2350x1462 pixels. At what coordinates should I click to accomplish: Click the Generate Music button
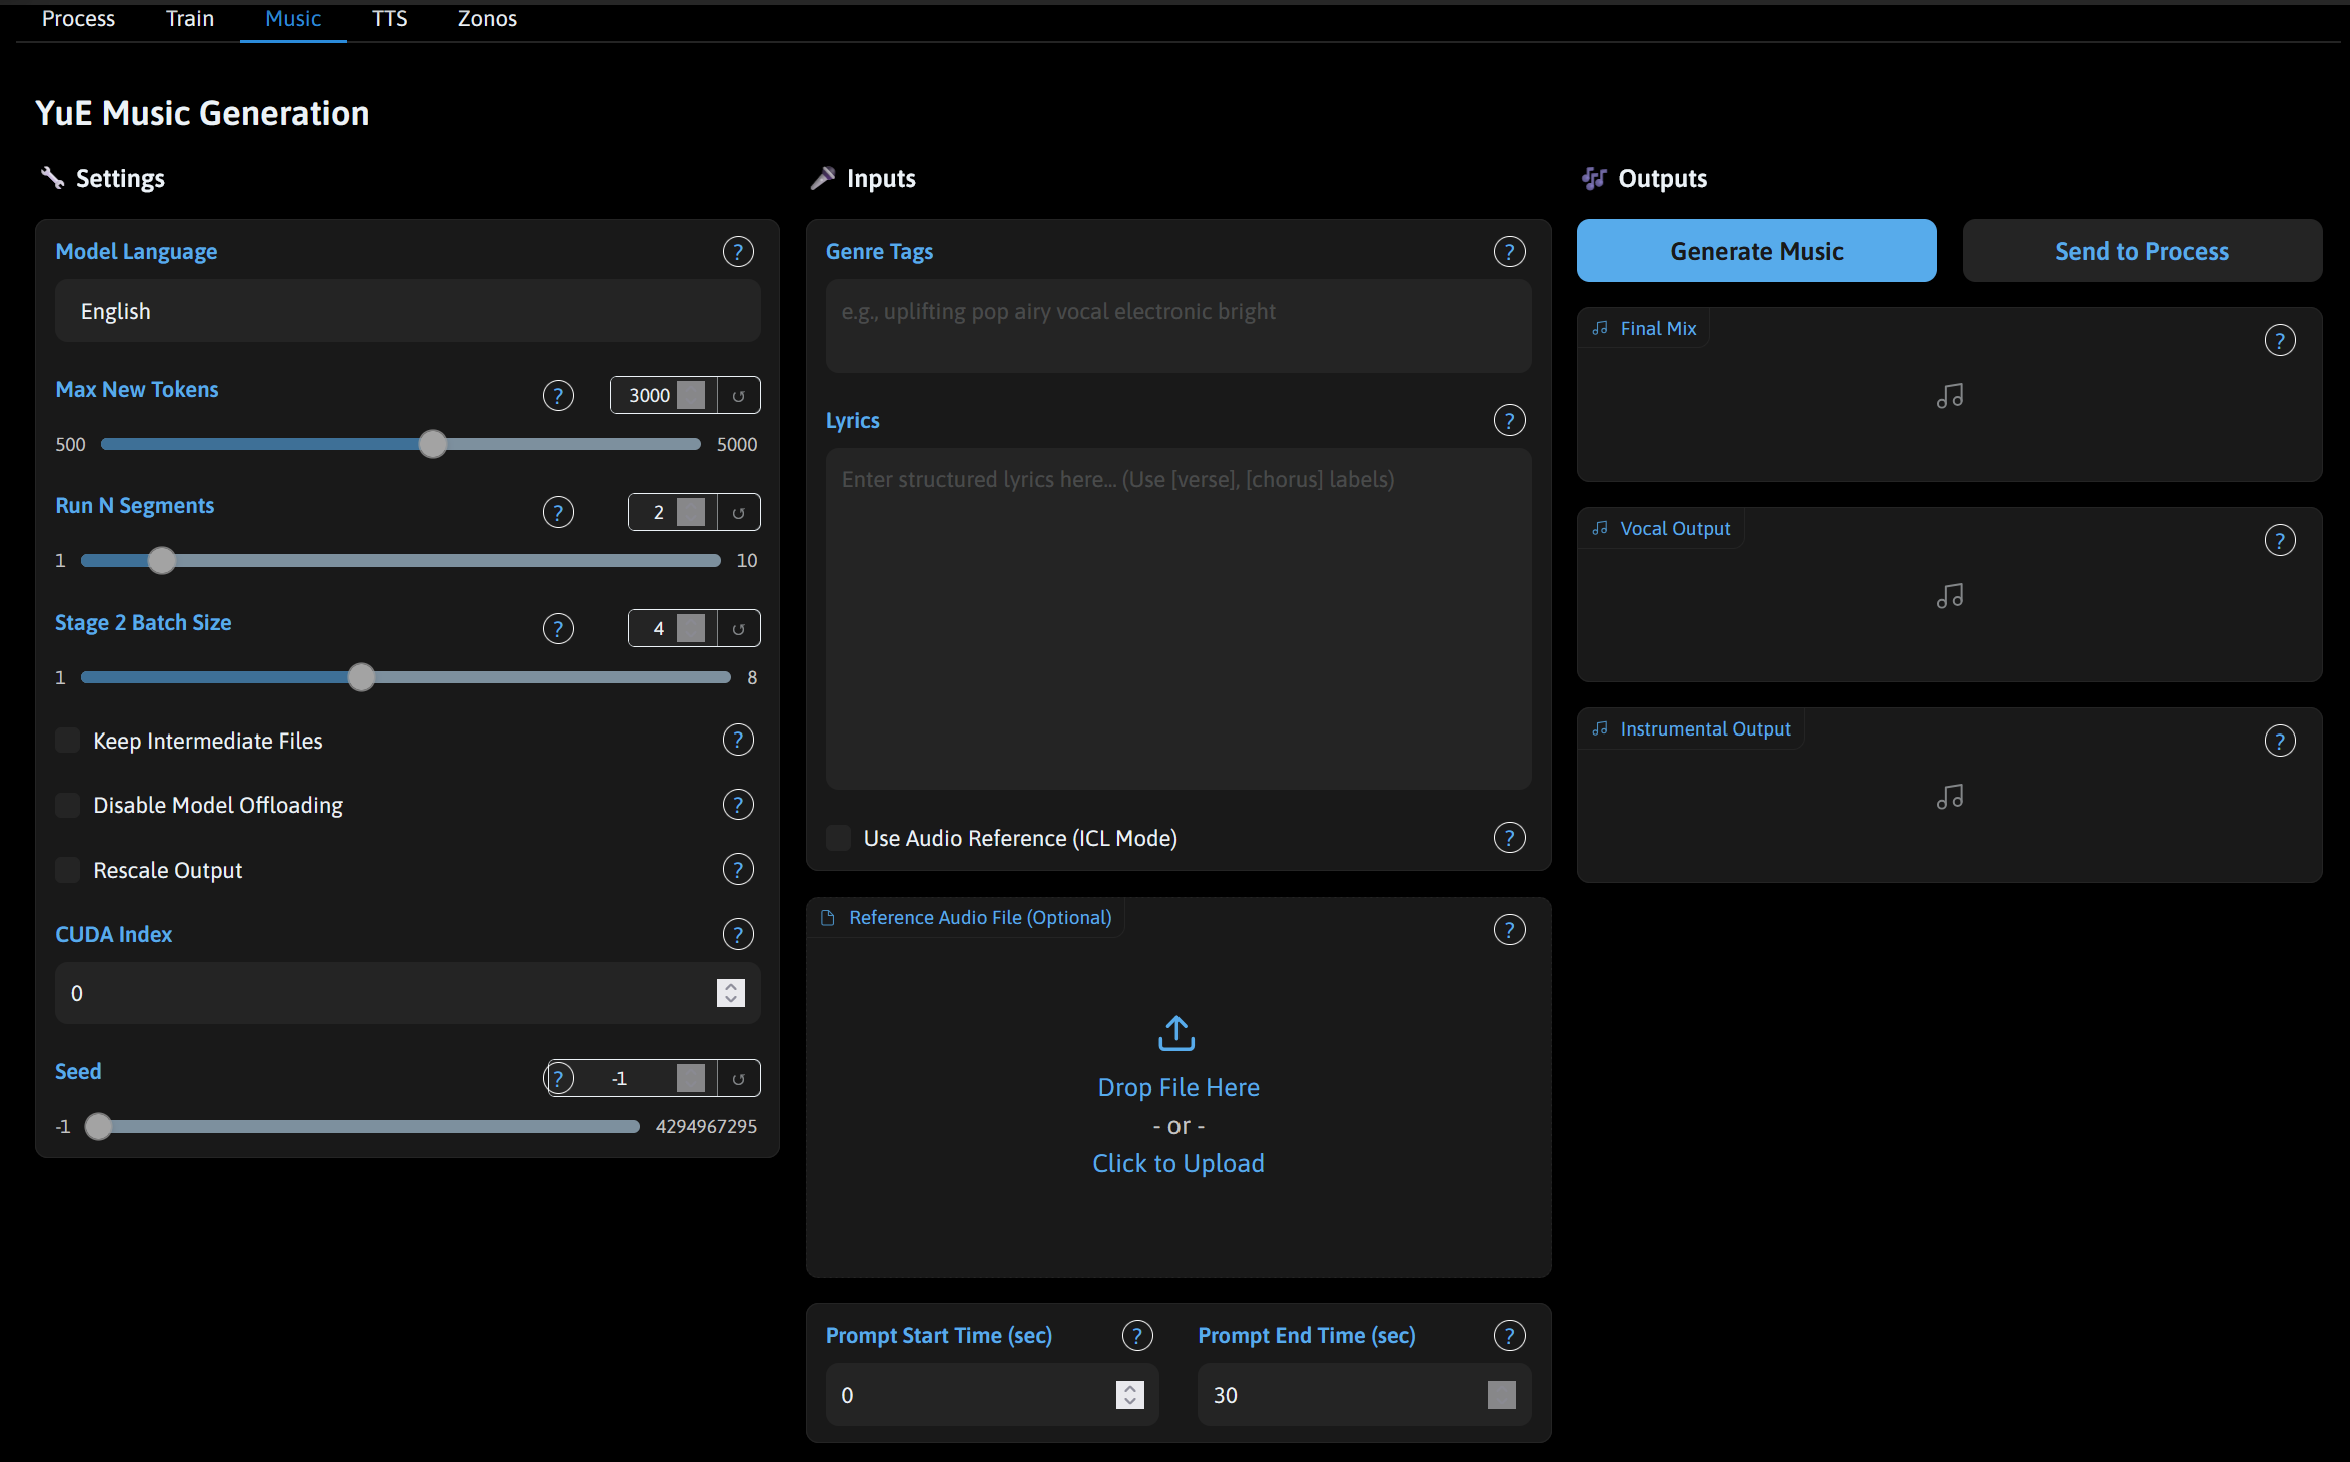tap(1756, 251)
